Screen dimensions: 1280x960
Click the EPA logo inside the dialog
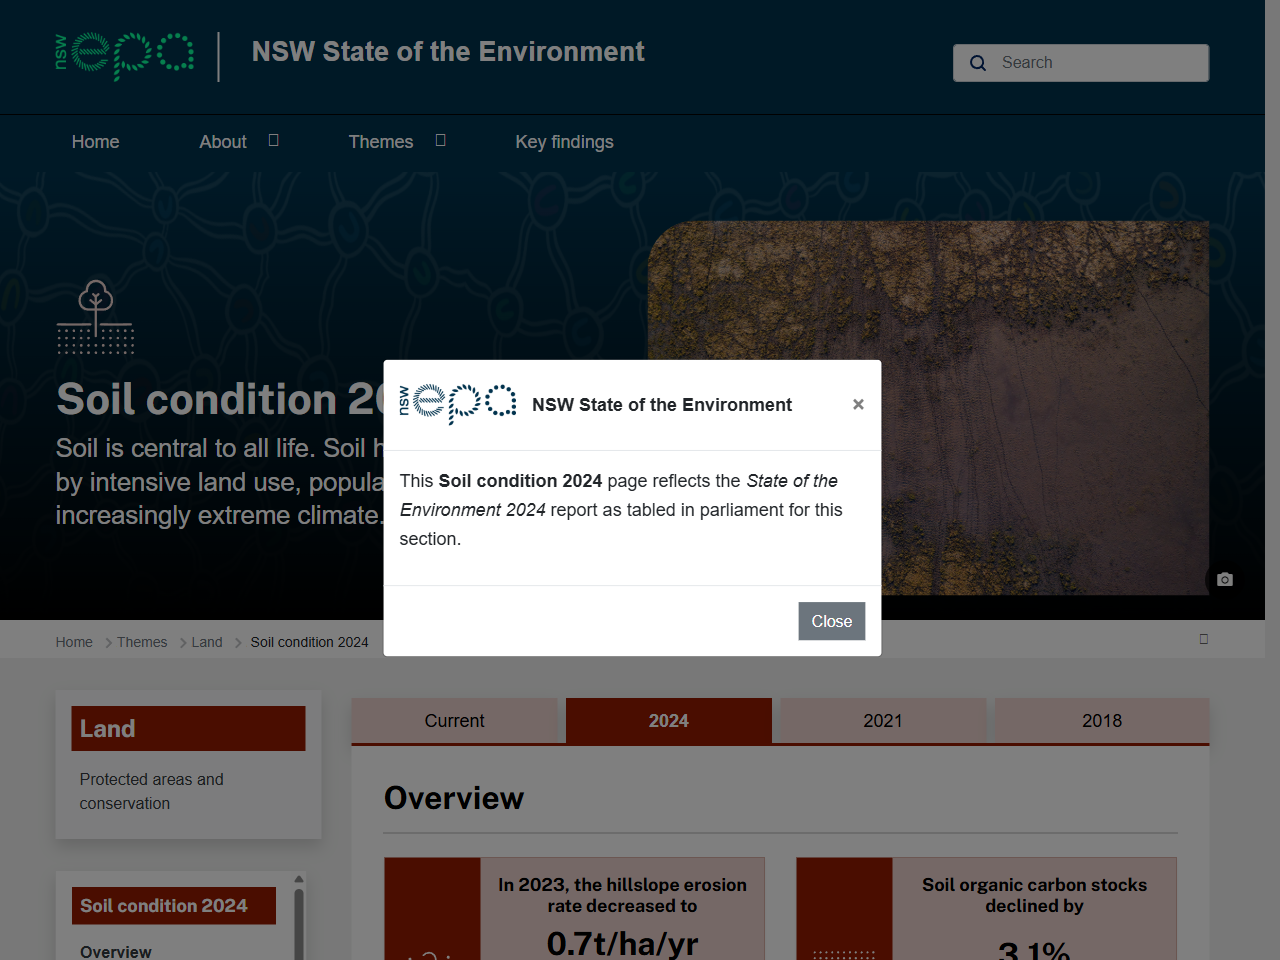pyautogui.click(x=457, y=404)
